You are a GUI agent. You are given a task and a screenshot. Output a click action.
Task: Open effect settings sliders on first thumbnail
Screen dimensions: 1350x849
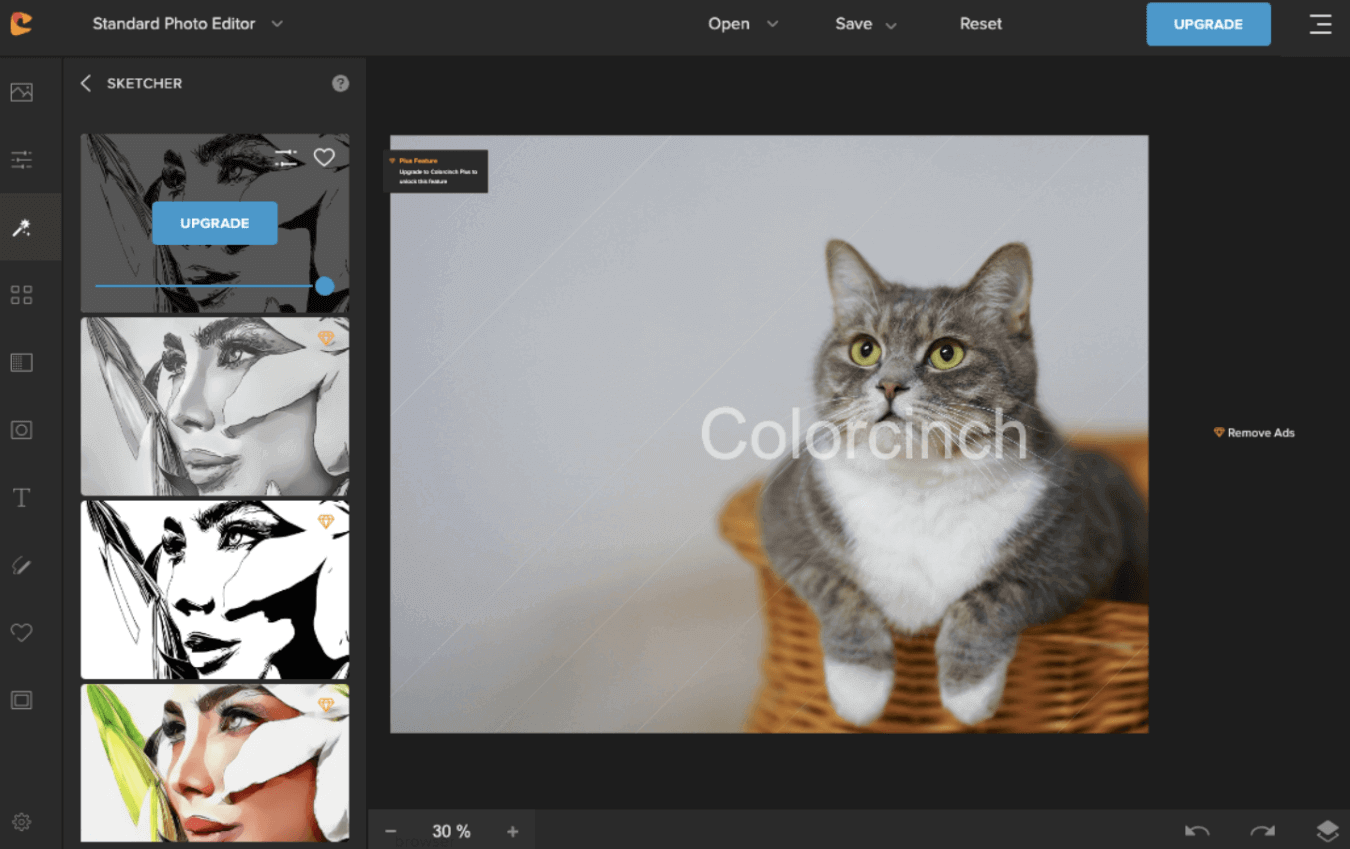[286, 157]
